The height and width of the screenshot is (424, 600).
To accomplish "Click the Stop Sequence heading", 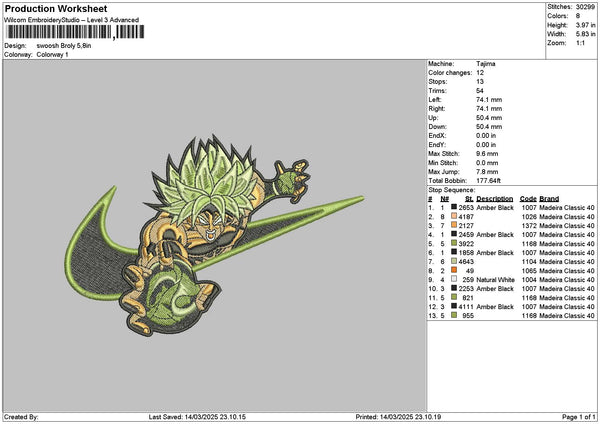I will 451,188.
